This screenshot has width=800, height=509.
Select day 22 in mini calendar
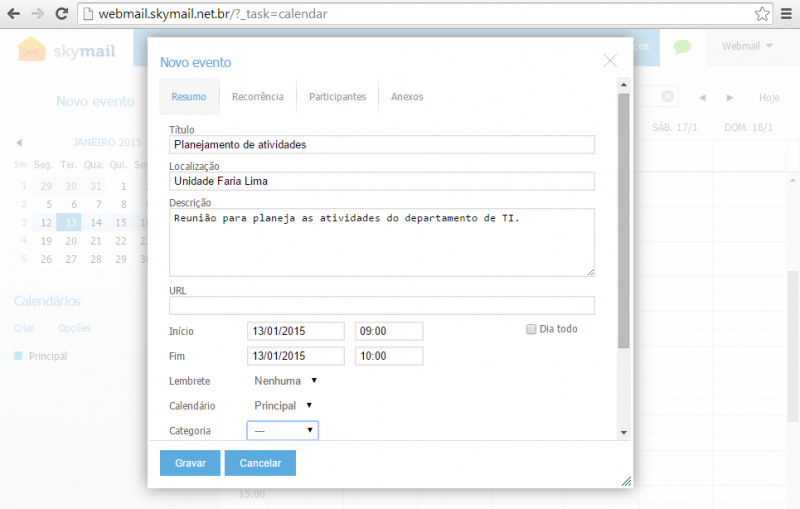click(120, 241)
